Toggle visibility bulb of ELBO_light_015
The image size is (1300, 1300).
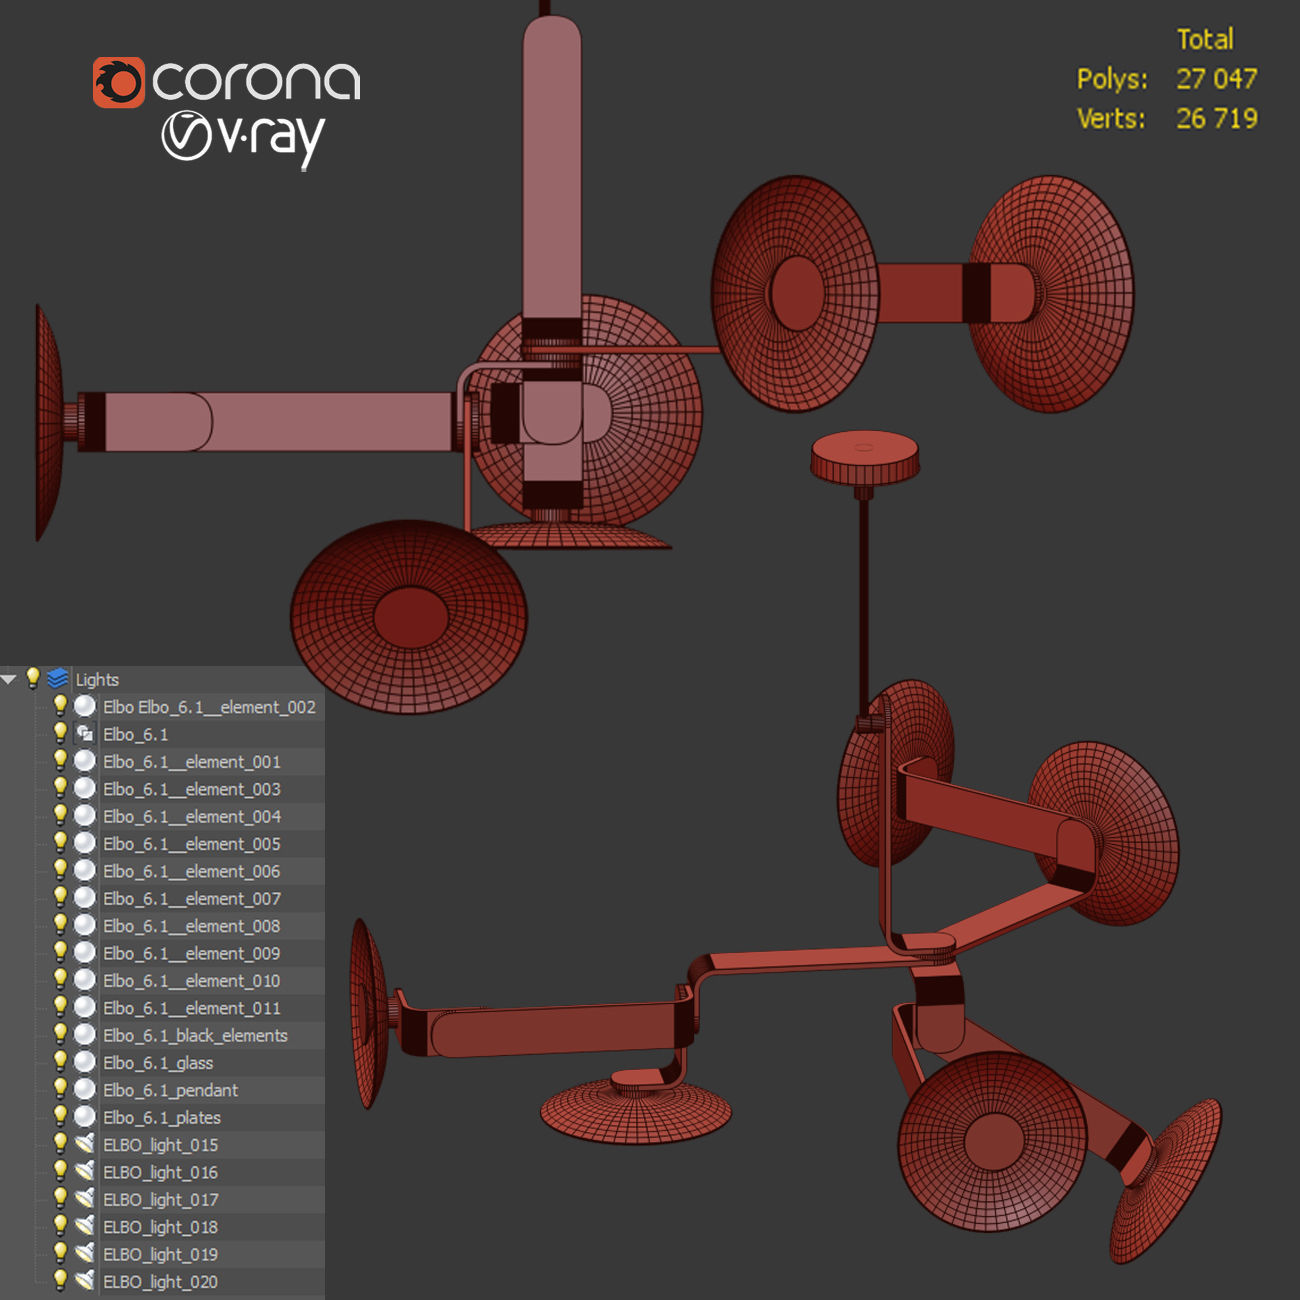click(x=60, y=1144)
